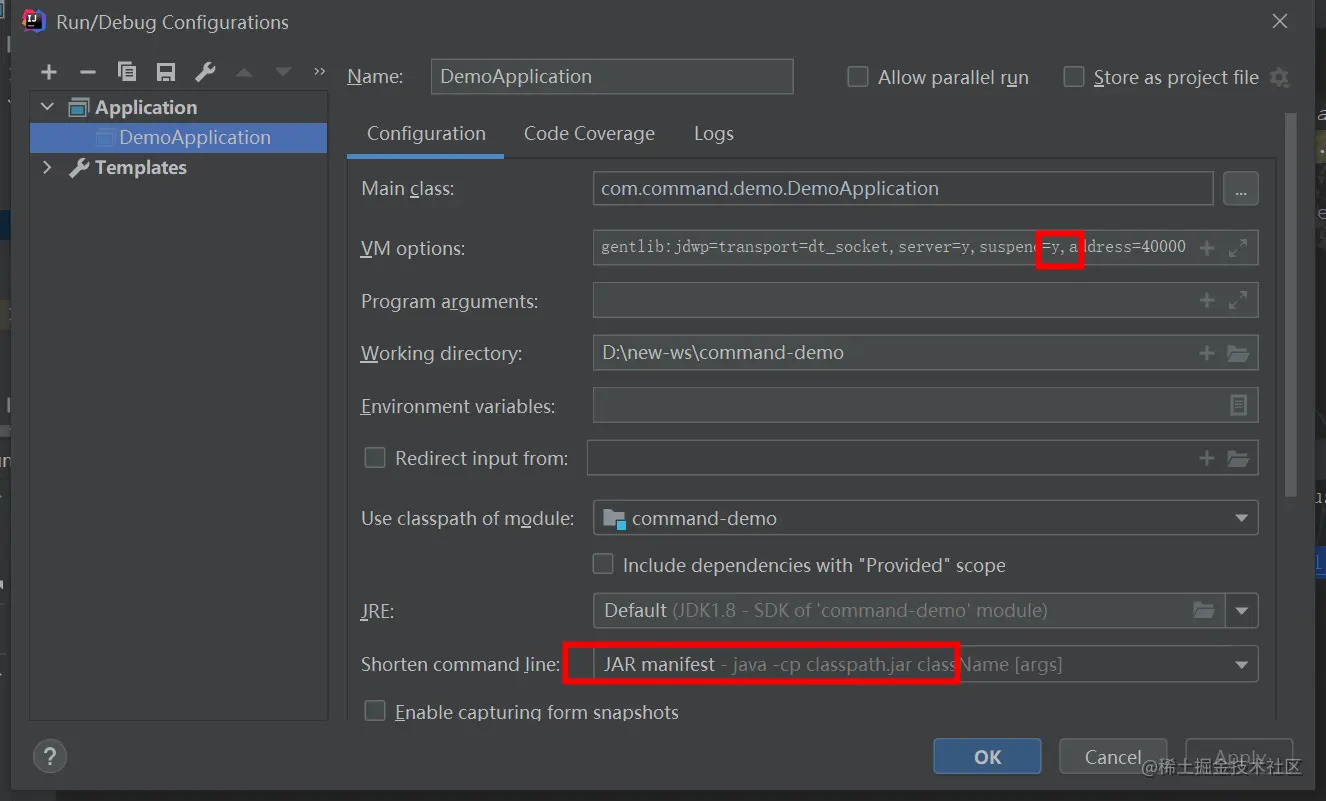Open the wrench icon to edit templates

pyautogui.click(x=205, y=72)
